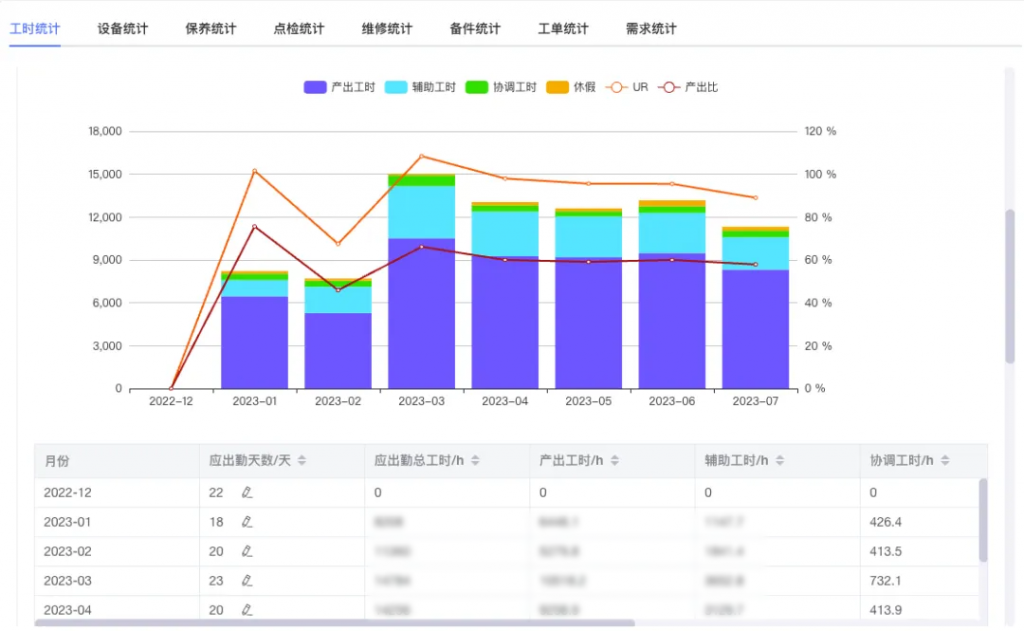Toggle 协调工时 series in legend
This screenshot has width=1024, height=631.
pyautogui.click(x=501, y=87)
